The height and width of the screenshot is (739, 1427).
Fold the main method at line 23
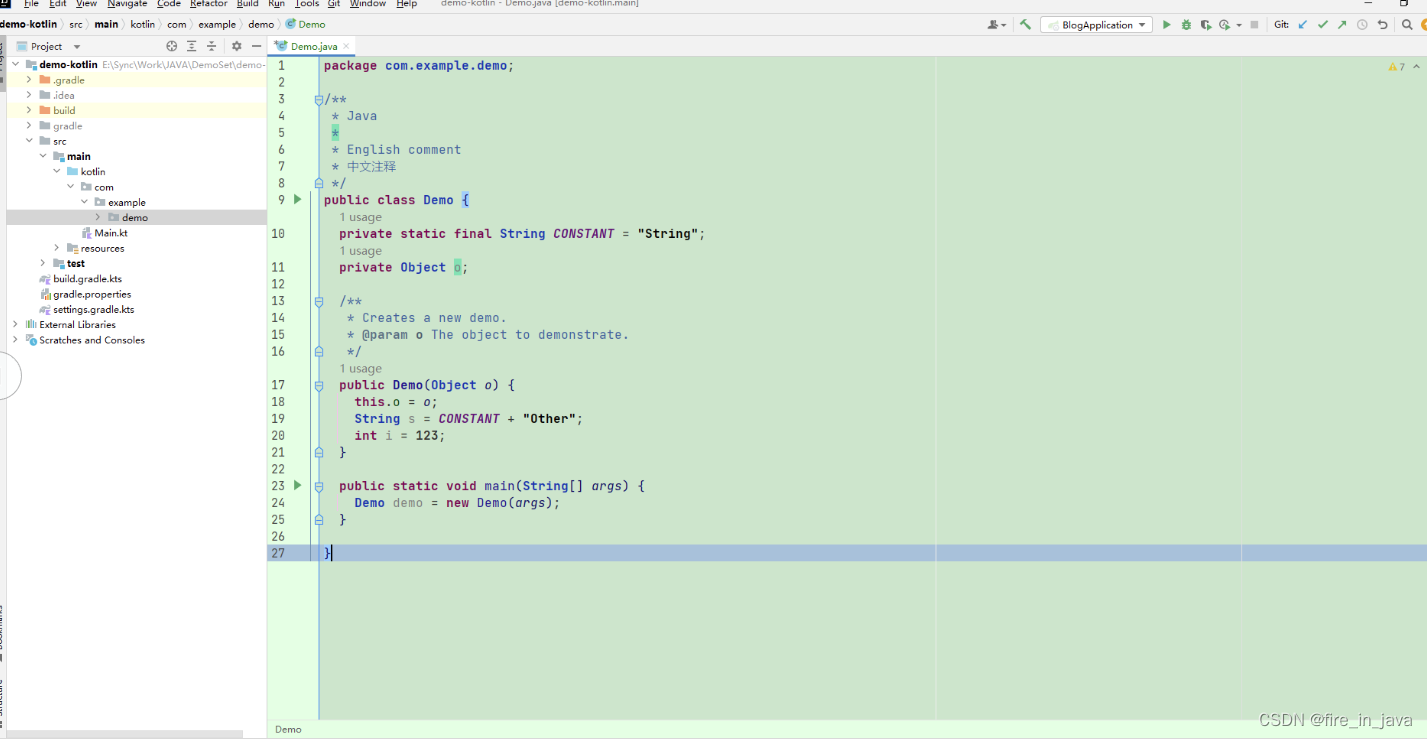(319, 486)
